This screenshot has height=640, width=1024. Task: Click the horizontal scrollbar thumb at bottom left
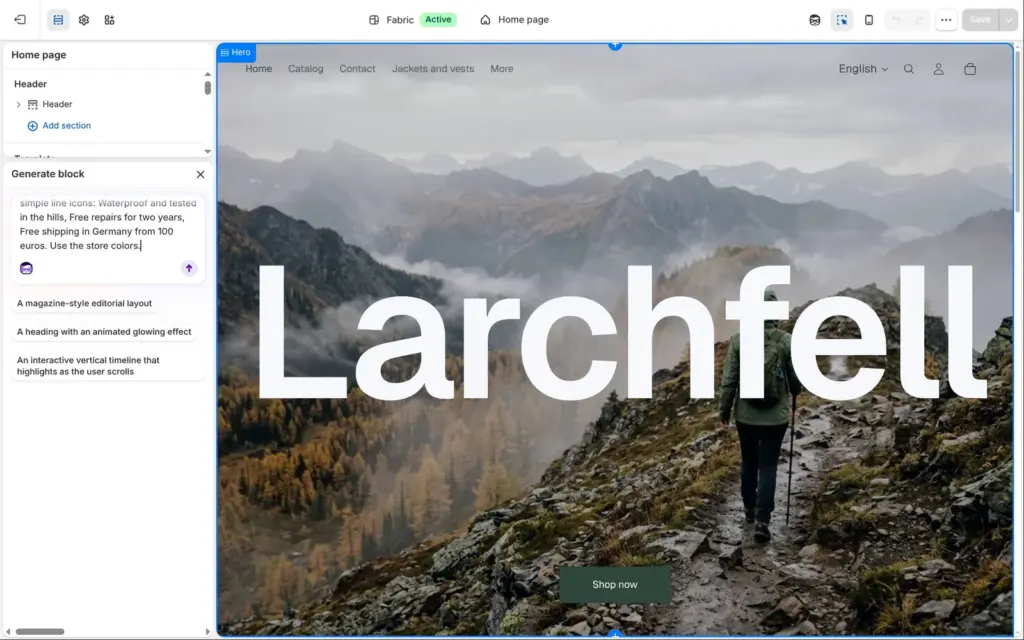40,632
